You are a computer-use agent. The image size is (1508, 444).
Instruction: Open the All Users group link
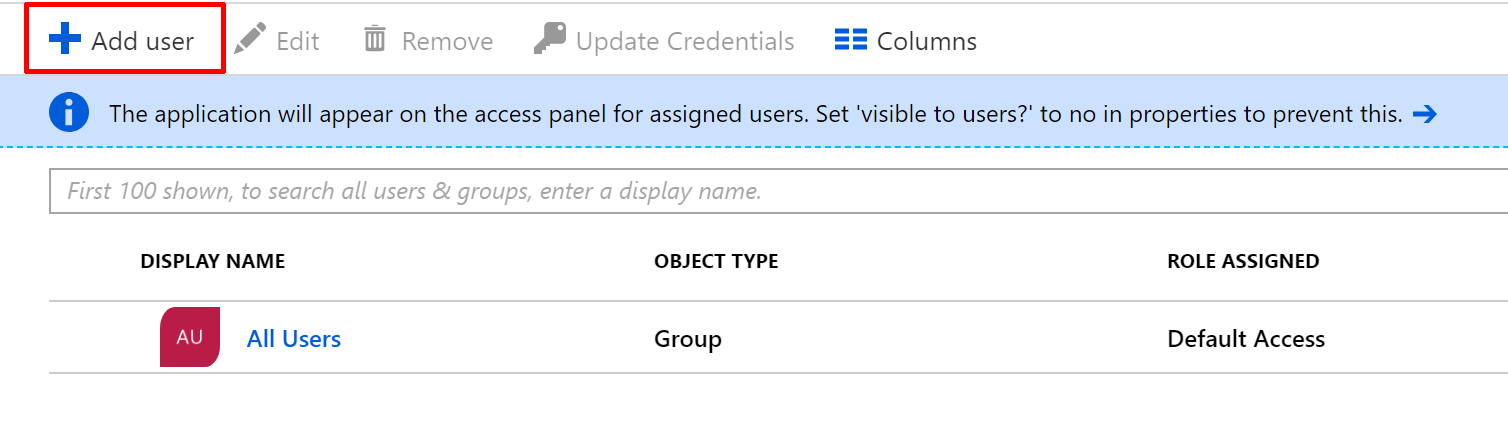click(x=294, y=339)
